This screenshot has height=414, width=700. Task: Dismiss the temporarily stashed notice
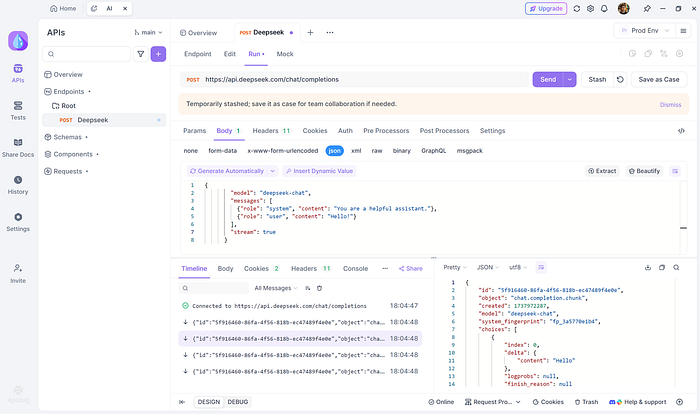[670, 105]
